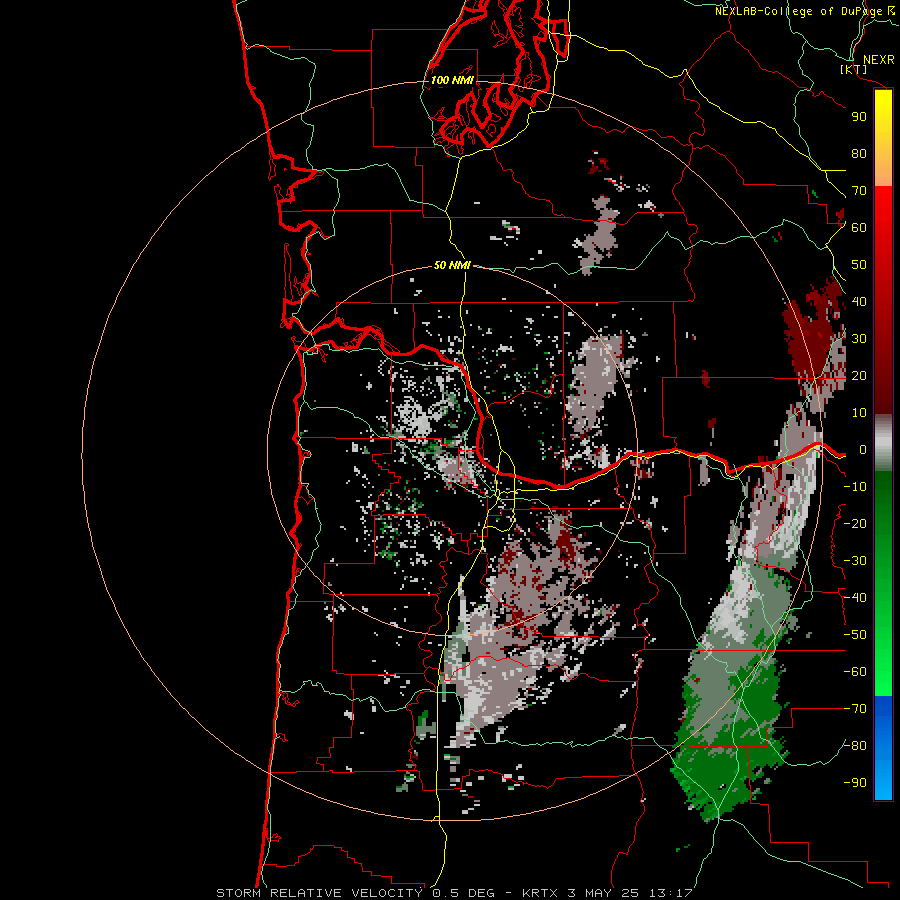Click the "NEXR" label above the color scale
Image resolution: width=900 pixels, height=900 pixels.
click(x=879, y=60)
